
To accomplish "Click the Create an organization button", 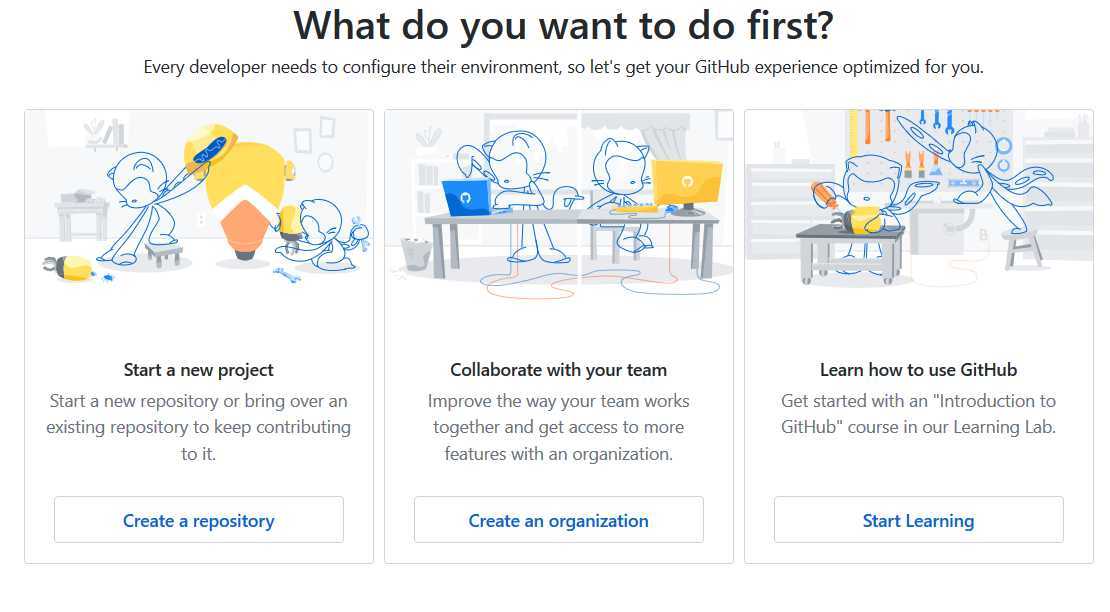I will click(x=559, y=520).
